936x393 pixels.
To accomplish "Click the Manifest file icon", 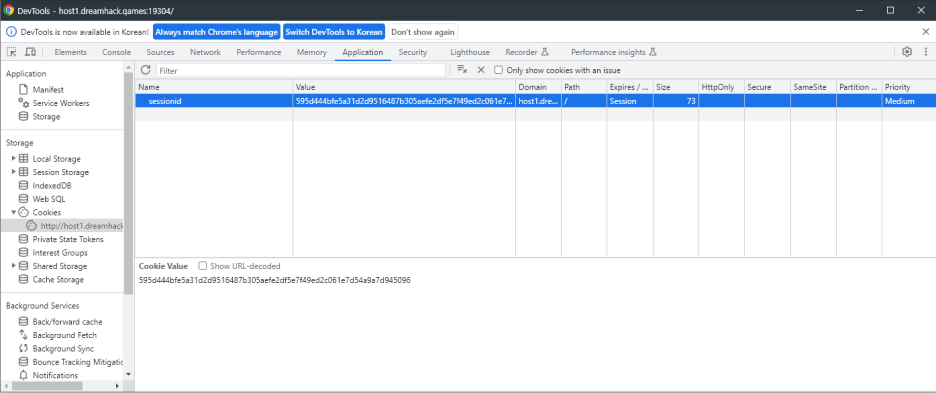I will pos(23,90).
